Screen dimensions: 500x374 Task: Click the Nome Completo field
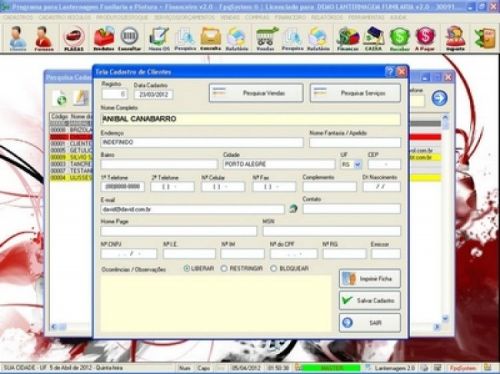(250, 119)
